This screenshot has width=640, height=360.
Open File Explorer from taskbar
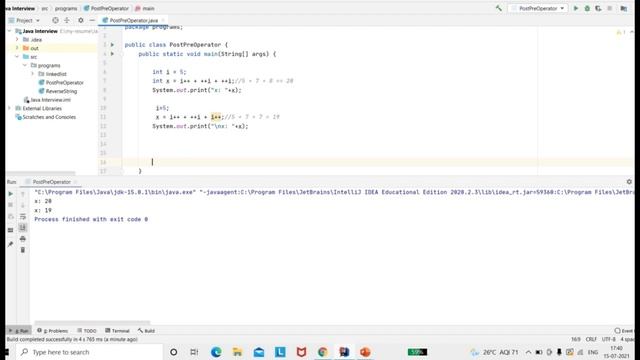[237, 352]
